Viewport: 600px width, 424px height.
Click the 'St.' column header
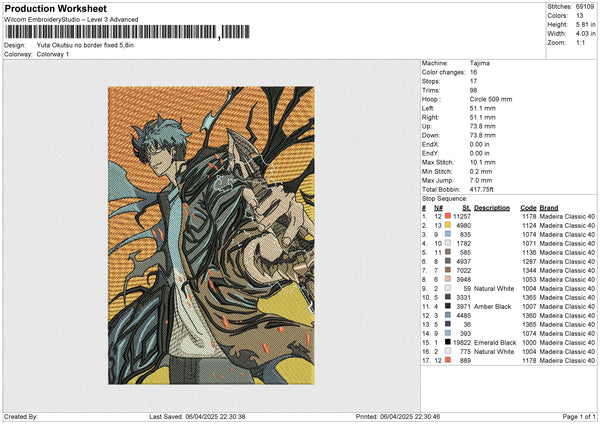pos(466,208)
